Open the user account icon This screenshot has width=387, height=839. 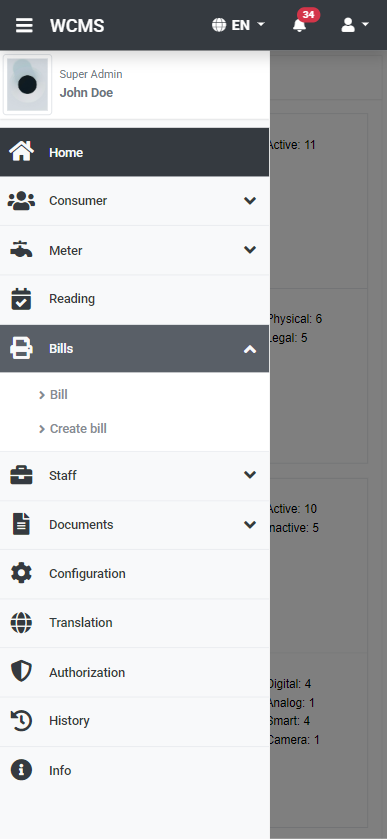coord(348,25)
